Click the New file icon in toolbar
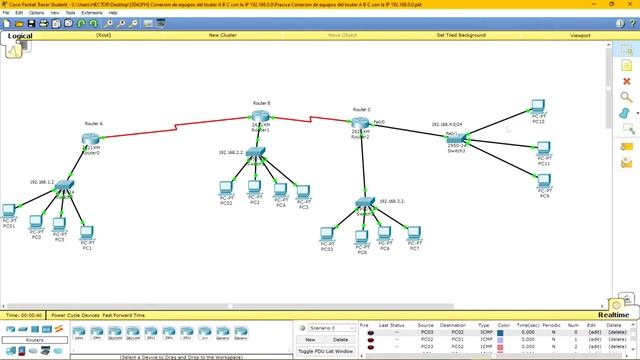The width and height of the screenshot is (640, 360). click(7, 24)
